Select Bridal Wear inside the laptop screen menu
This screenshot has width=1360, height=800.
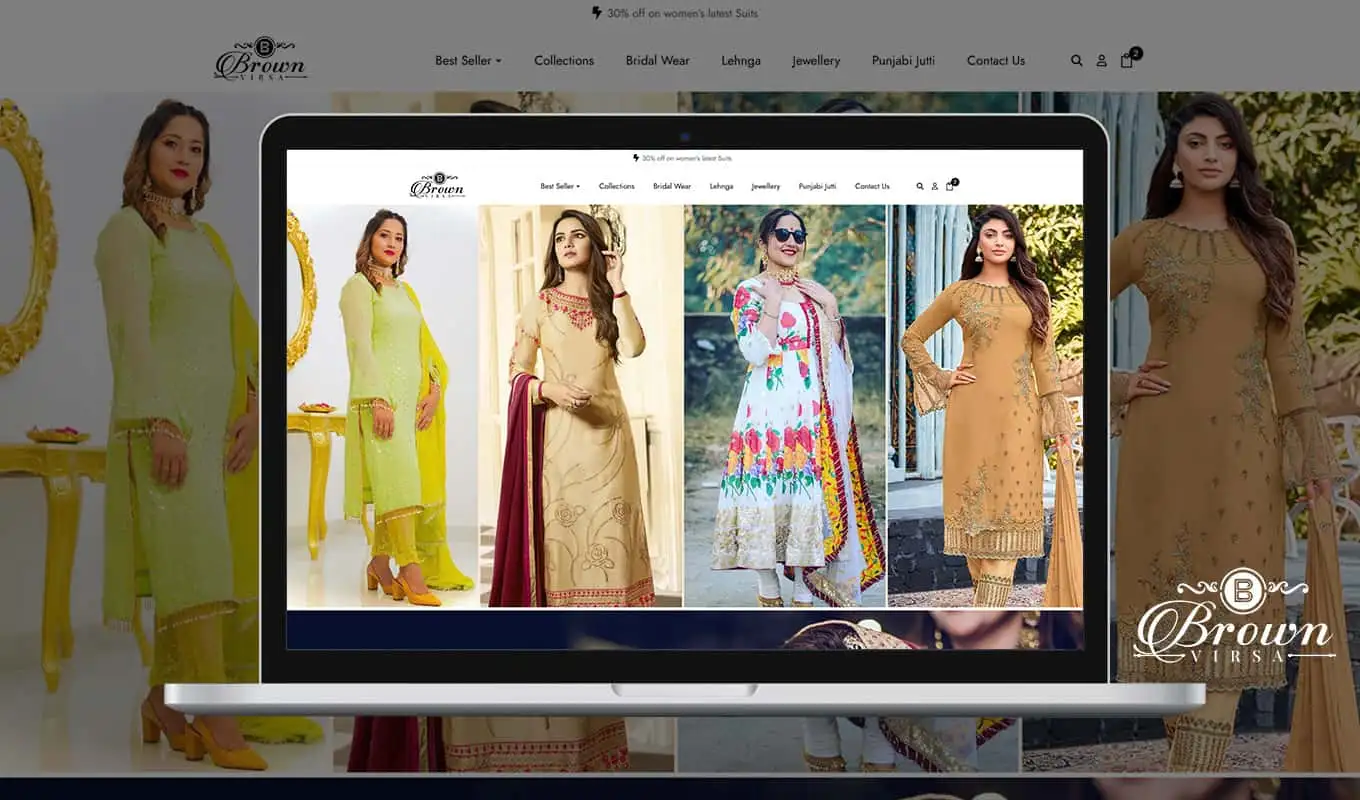tap(672, 186)
